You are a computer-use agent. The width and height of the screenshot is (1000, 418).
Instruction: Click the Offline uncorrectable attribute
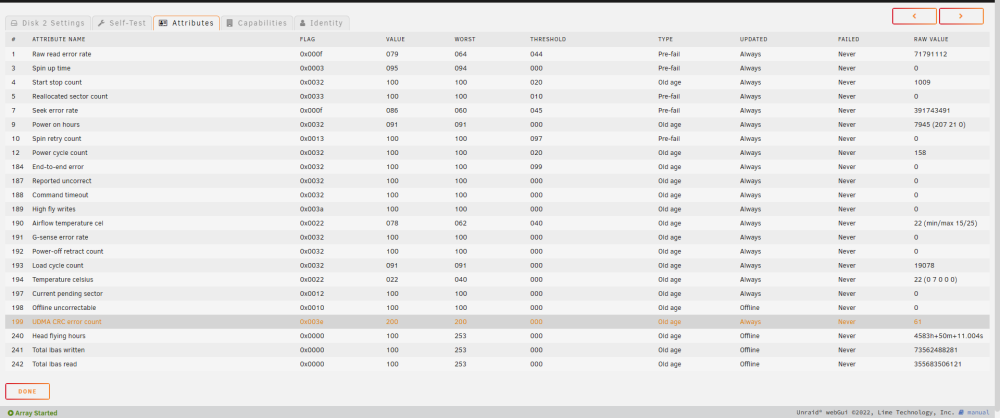point(64,308)
